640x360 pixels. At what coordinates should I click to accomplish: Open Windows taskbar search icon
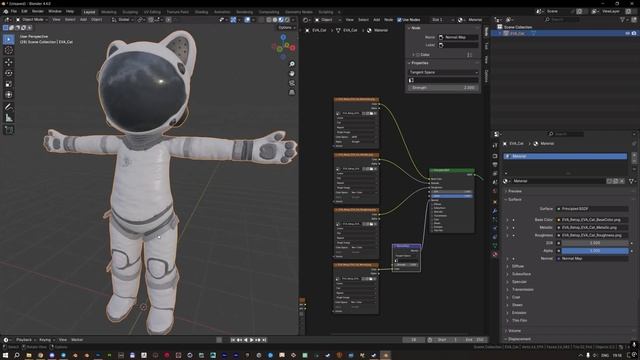17,356
